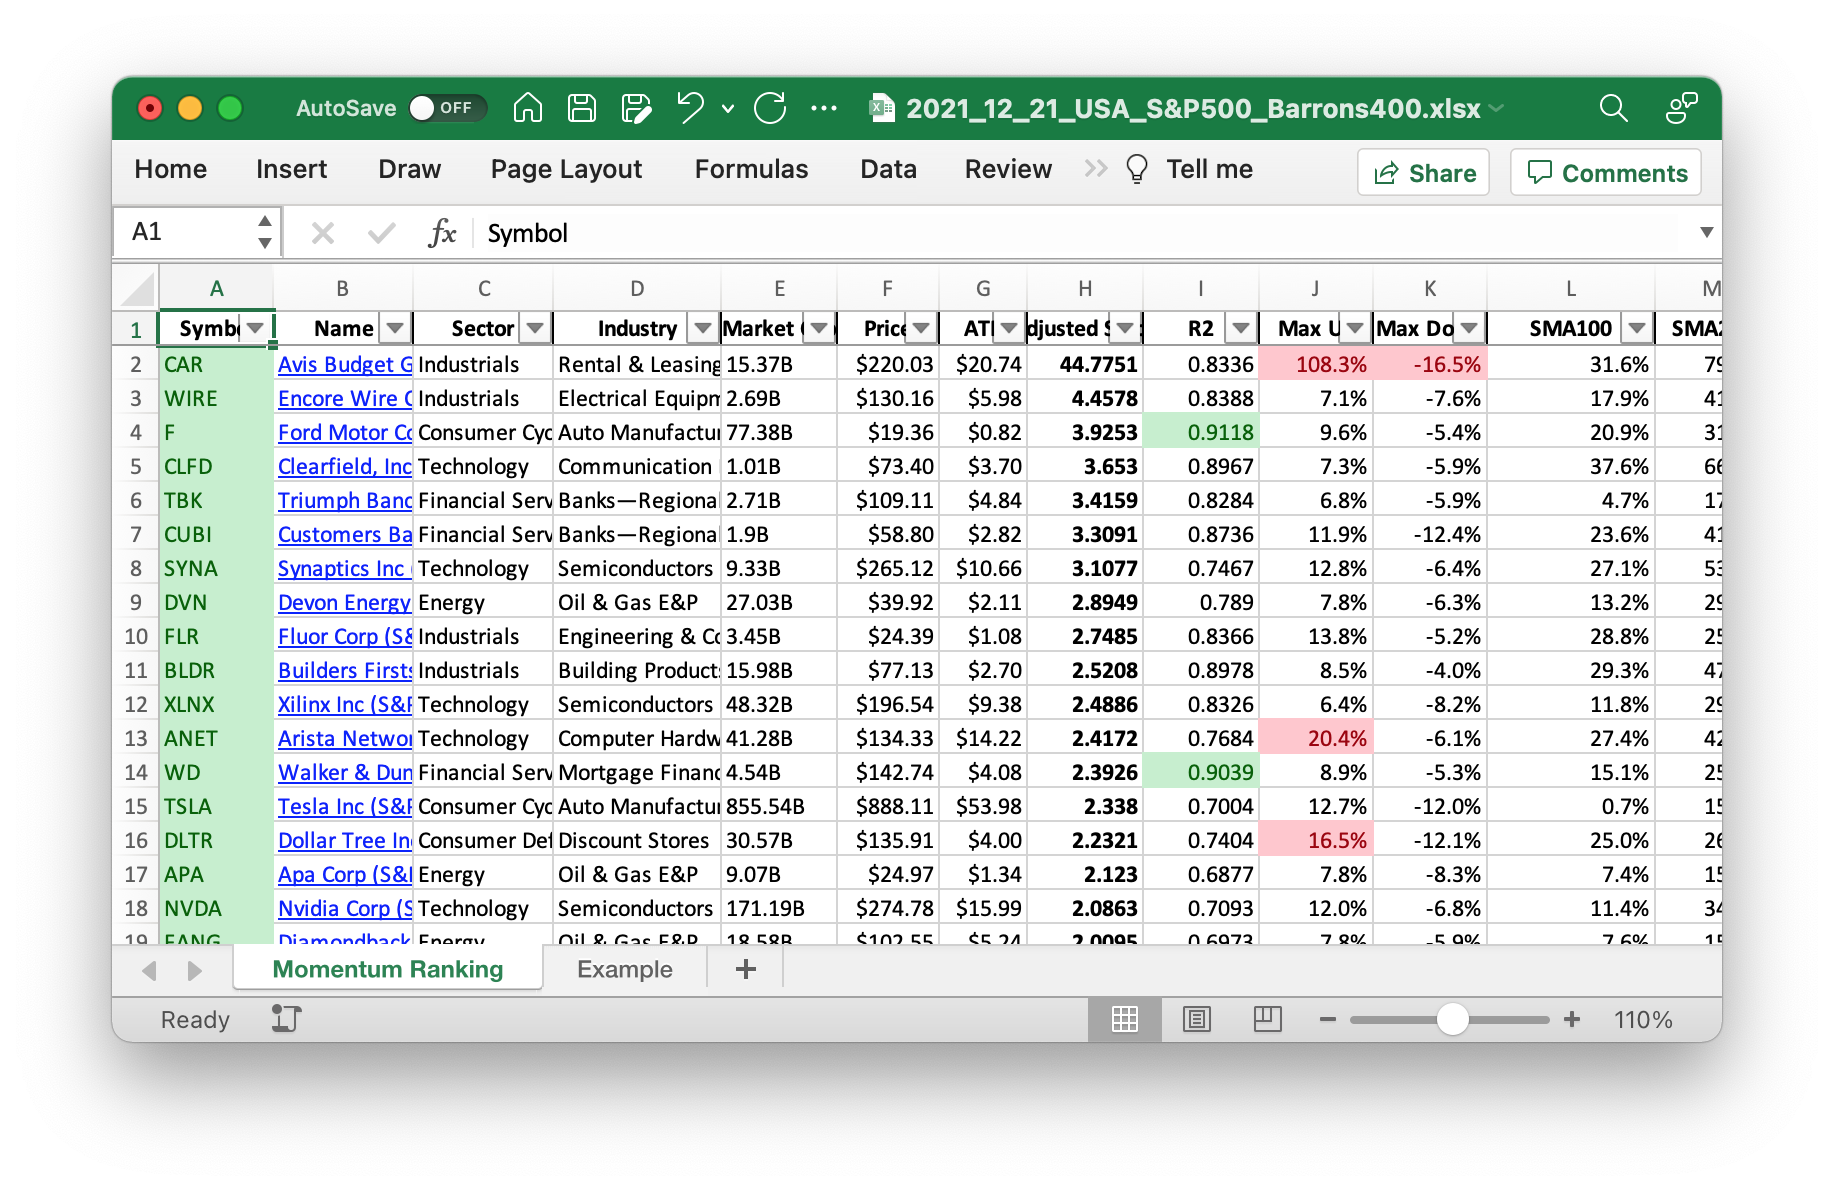
Task: Click the Name Box stepper arrows
Action: point(264,232)
